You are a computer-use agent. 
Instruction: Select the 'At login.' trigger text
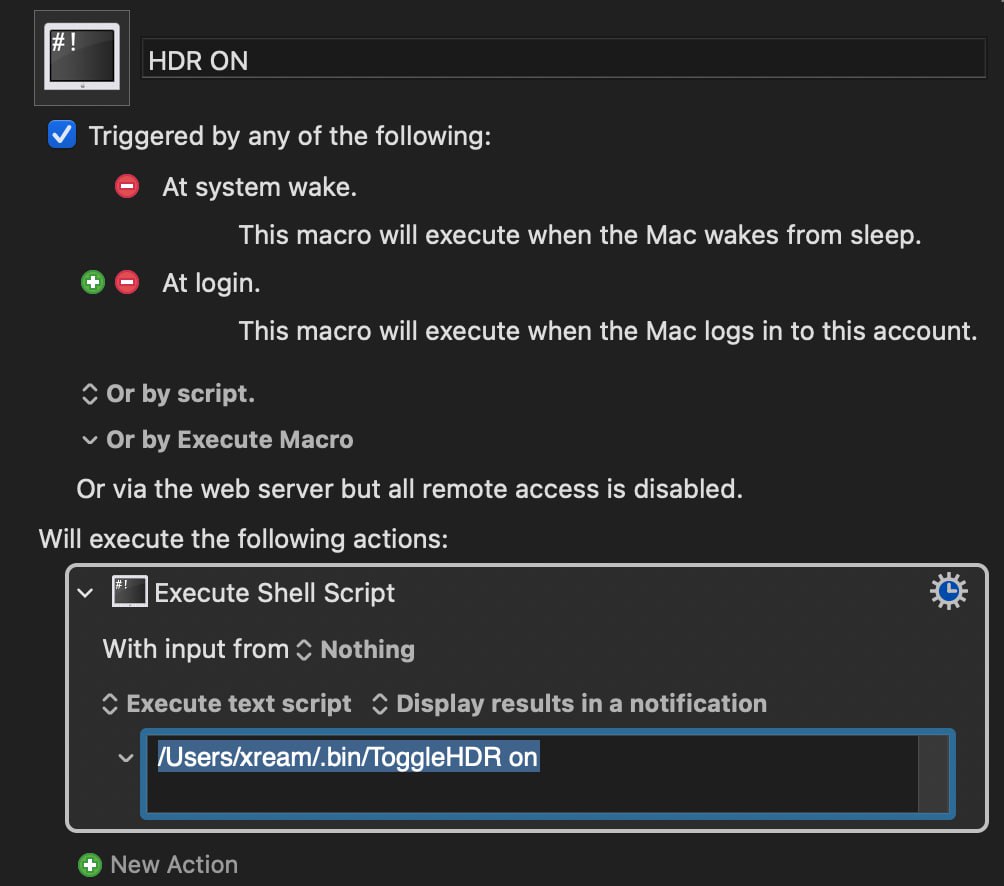[211, 283]
